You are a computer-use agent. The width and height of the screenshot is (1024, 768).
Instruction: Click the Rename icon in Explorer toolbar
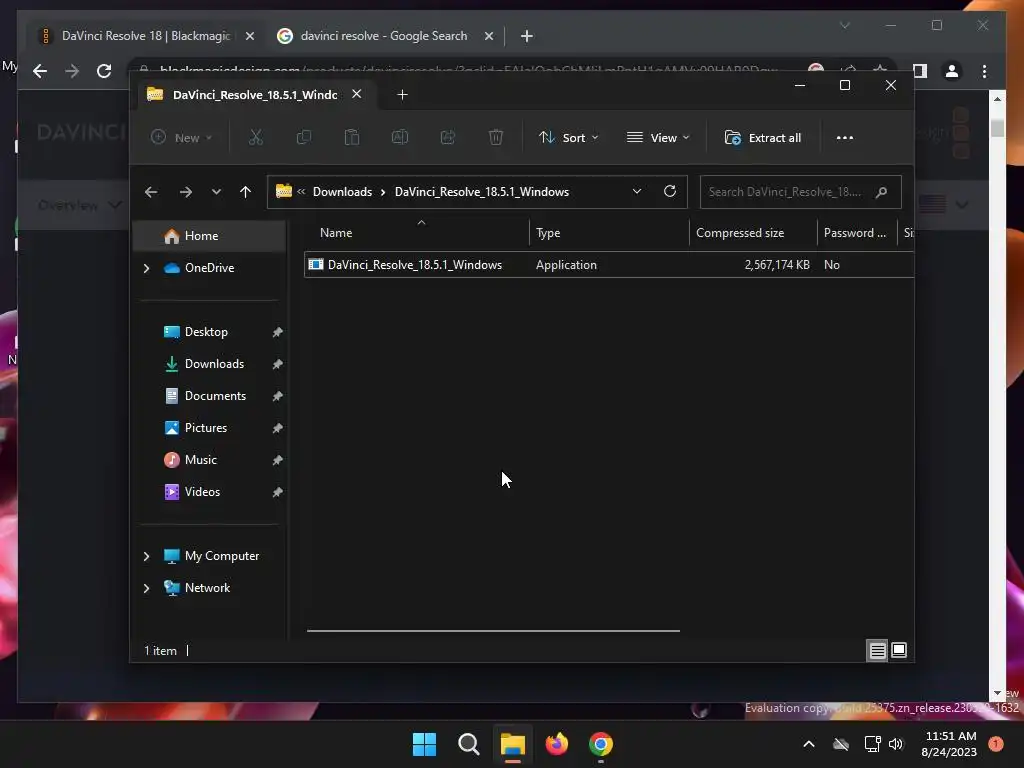coord(400,137)
